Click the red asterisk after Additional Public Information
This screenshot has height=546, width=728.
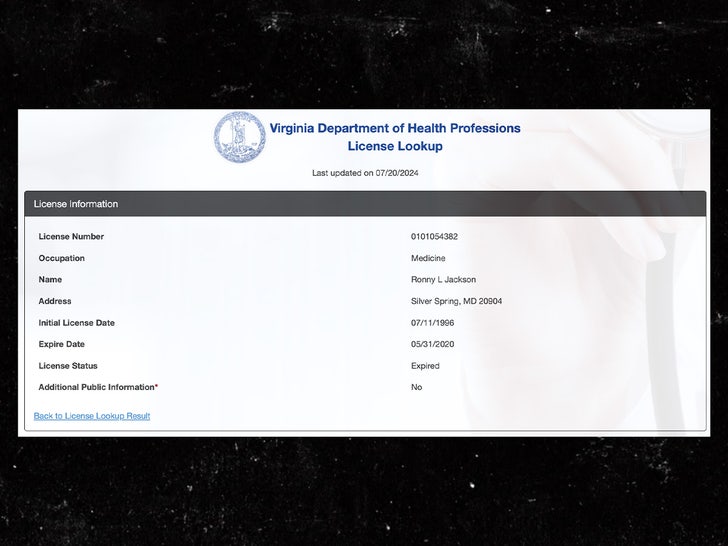(x=156, y=387)
